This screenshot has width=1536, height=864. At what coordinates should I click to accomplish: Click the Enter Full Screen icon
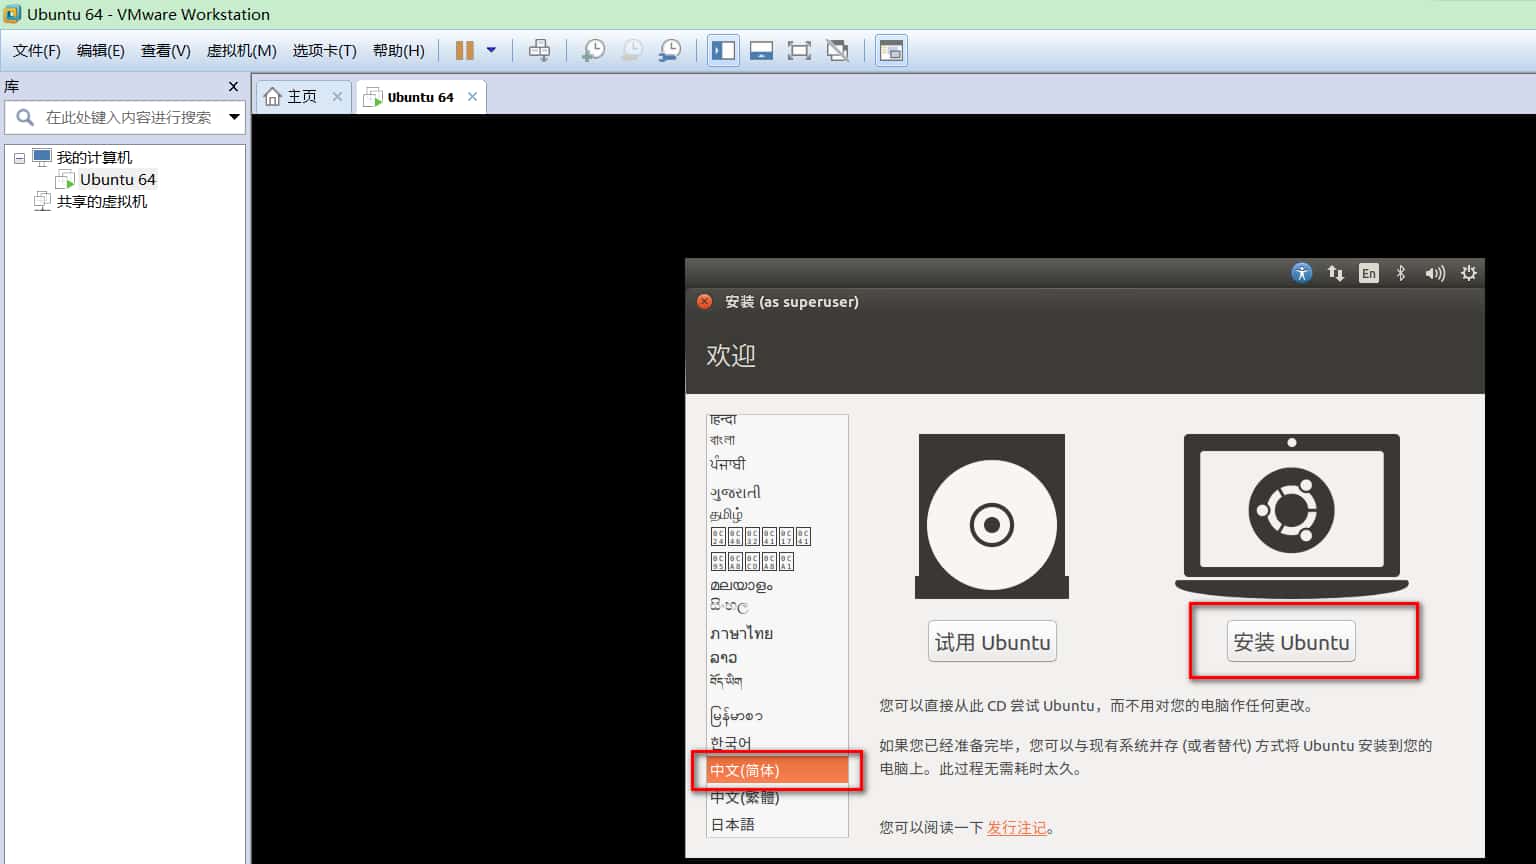coord(799,50)
